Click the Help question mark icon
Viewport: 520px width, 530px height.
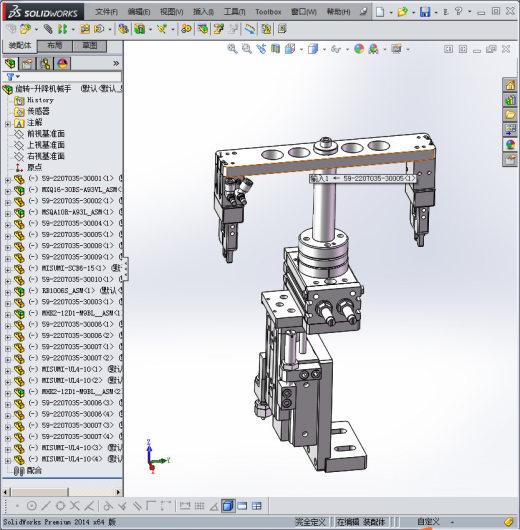point(458,12)
